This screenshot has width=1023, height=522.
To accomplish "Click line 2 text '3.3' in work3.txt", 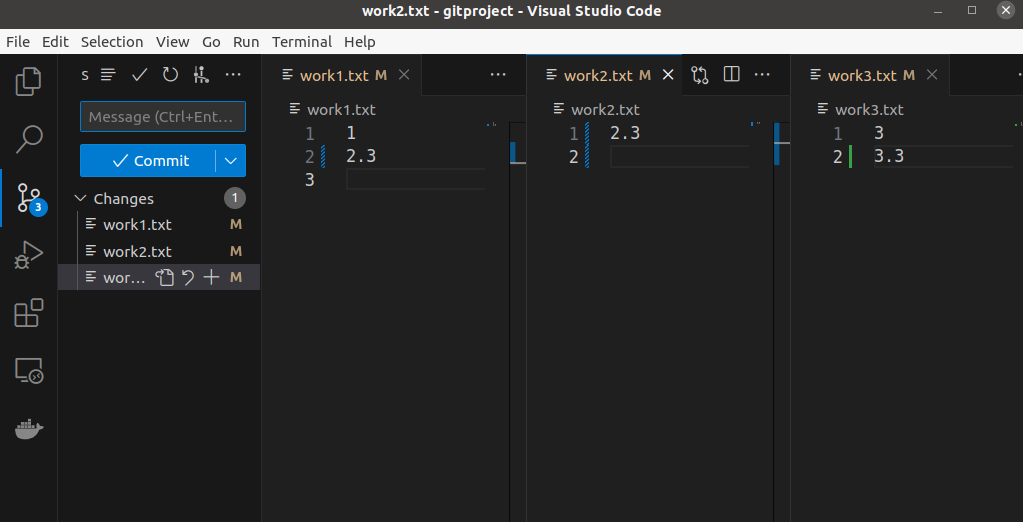I will click(889, 156).
